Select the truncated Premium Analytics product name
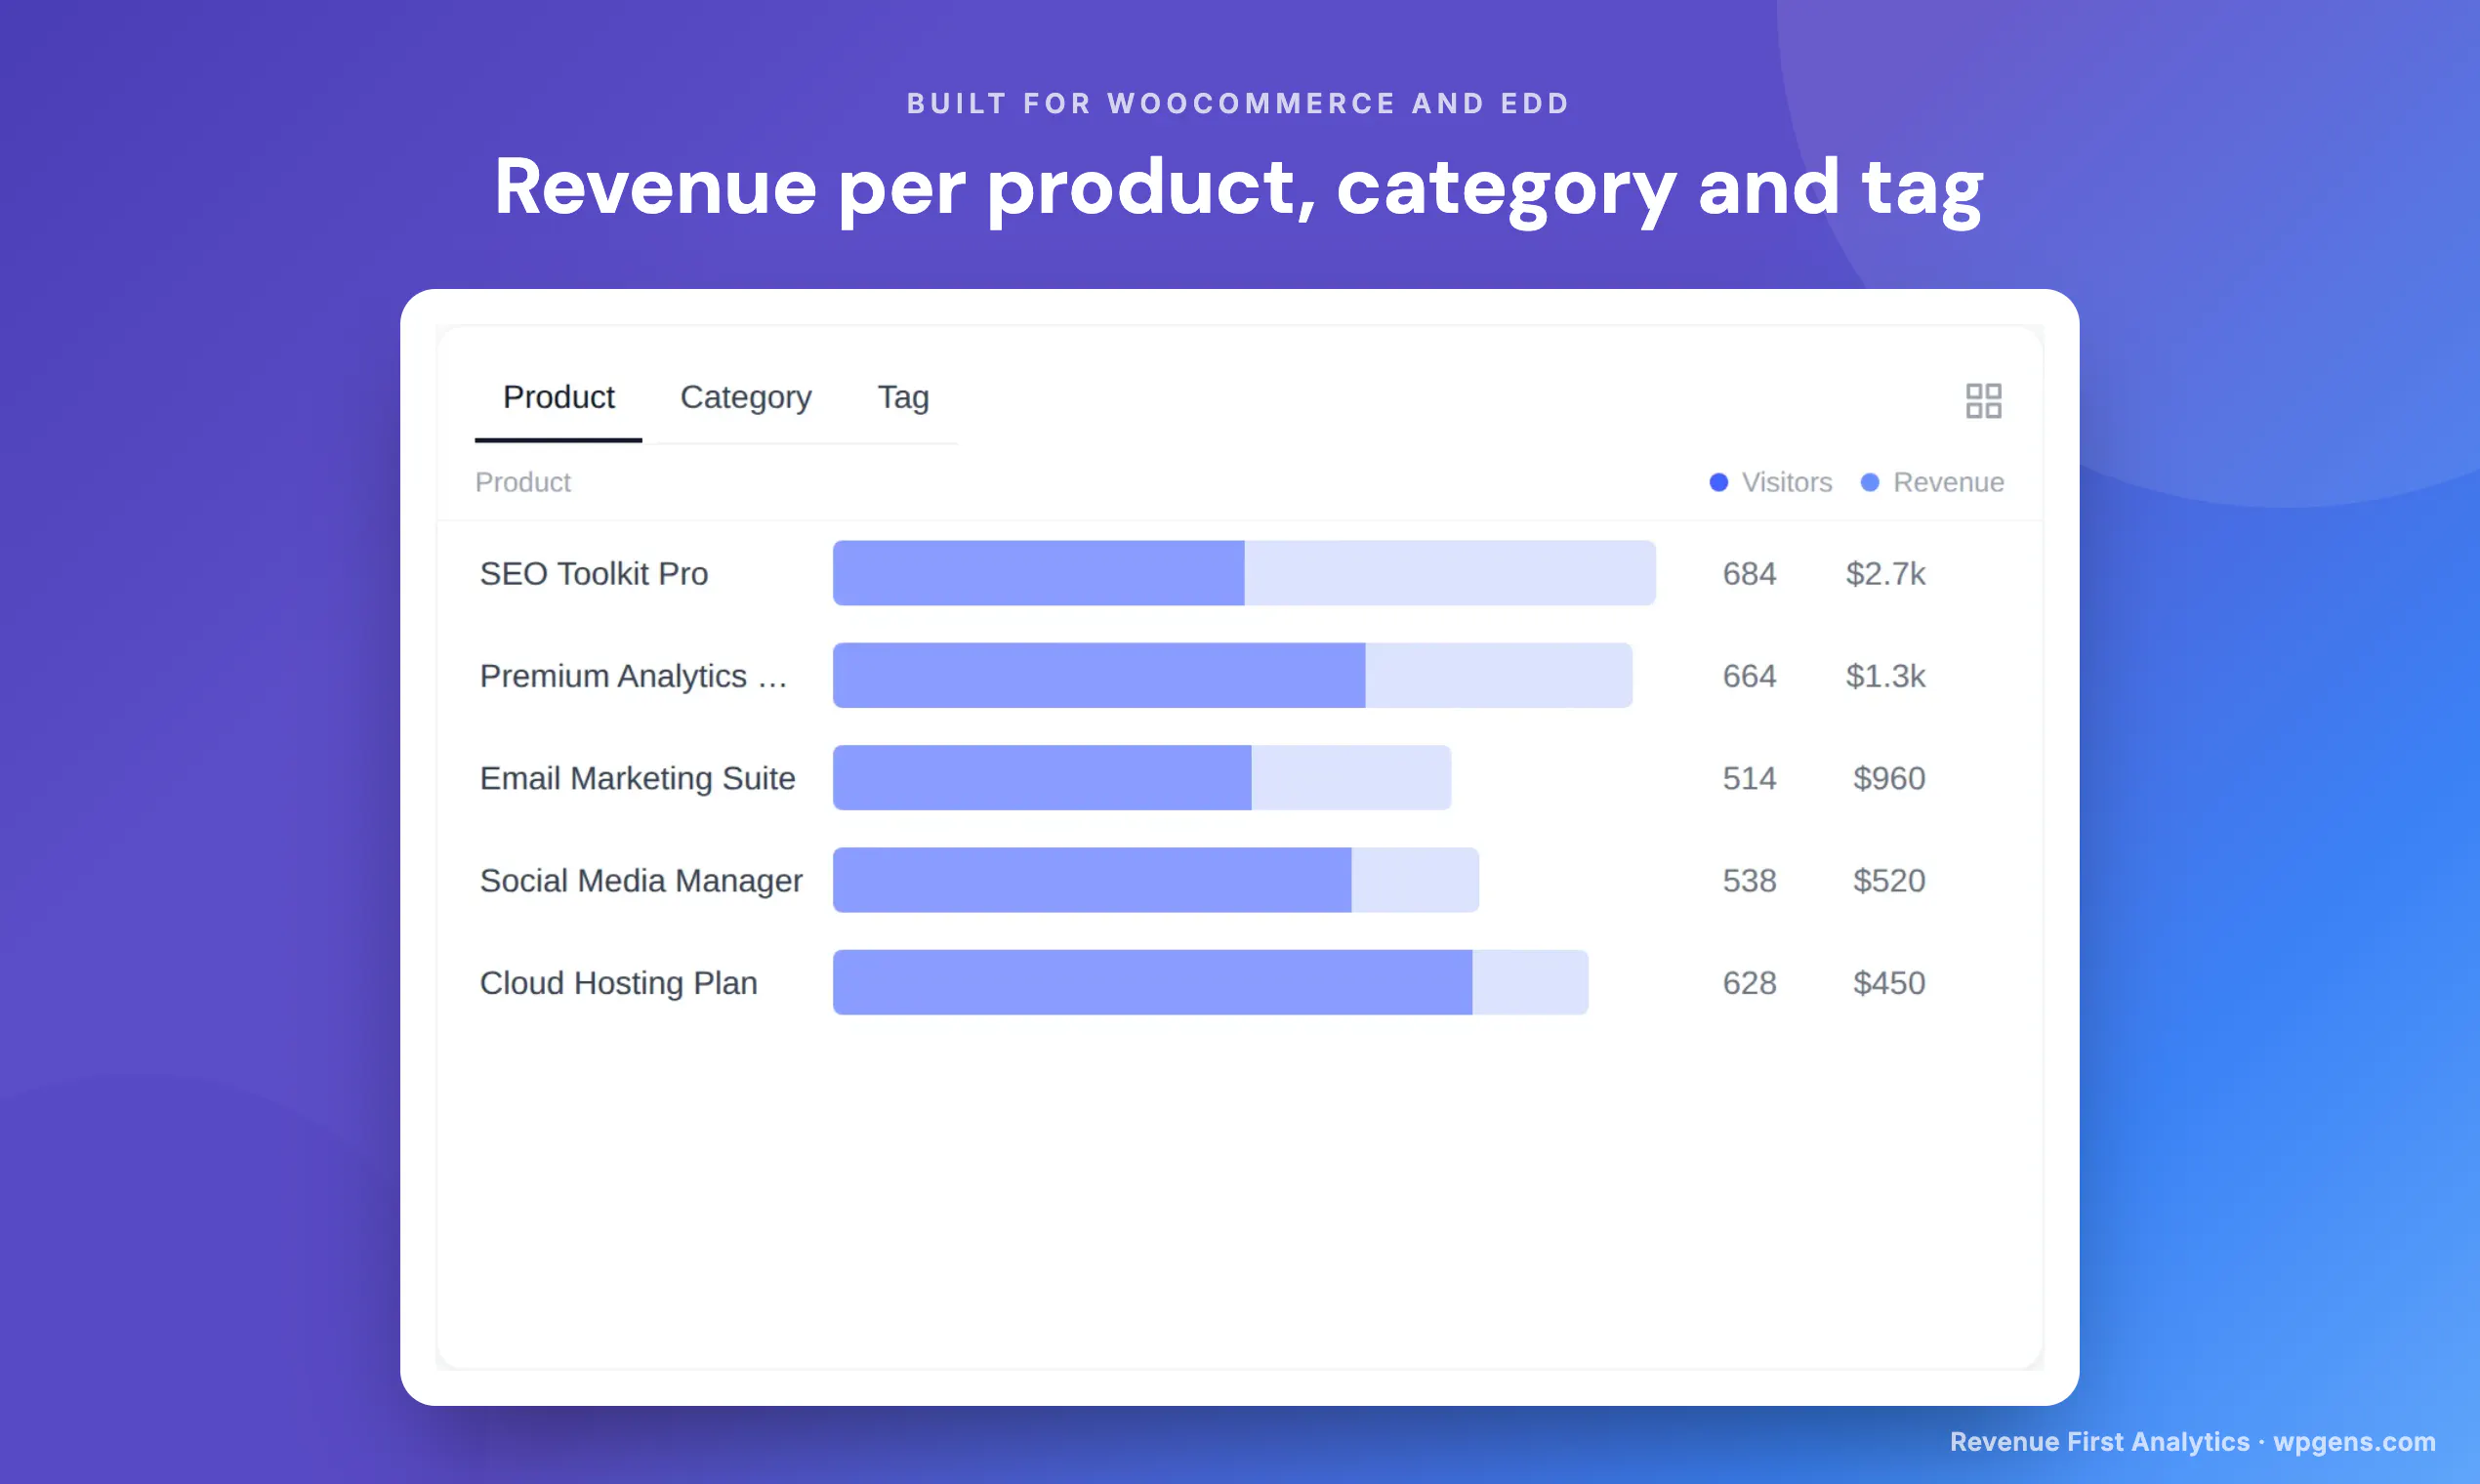Screen dimensions: 2480x1484 (x=634, y=676)
